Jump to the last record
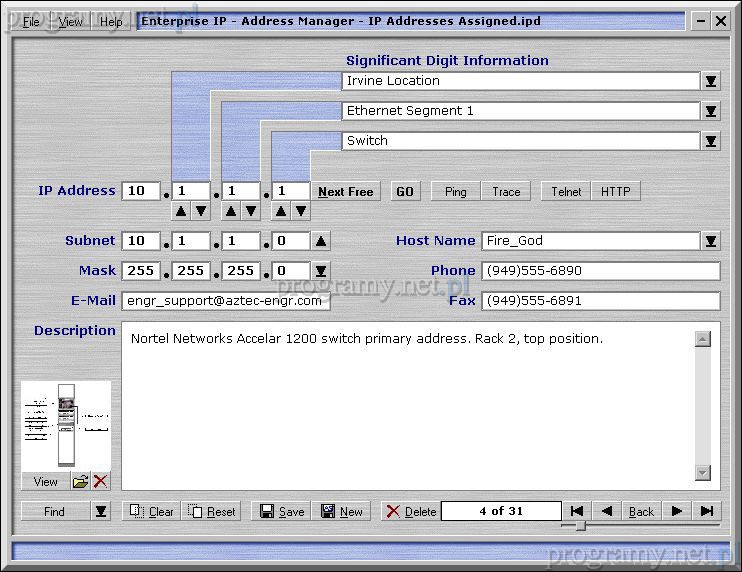Image resolution: width=742 pixels, height=572 pixels. (707, 511)
